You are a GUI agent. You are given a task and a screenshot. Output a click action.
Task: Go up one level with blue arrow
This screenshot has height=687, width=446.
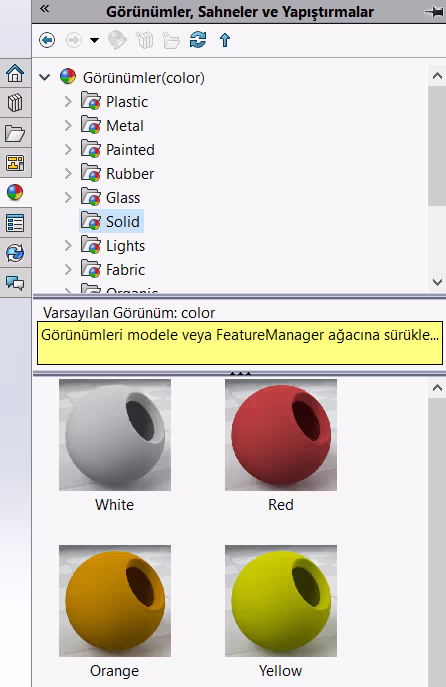coord(225,40)
